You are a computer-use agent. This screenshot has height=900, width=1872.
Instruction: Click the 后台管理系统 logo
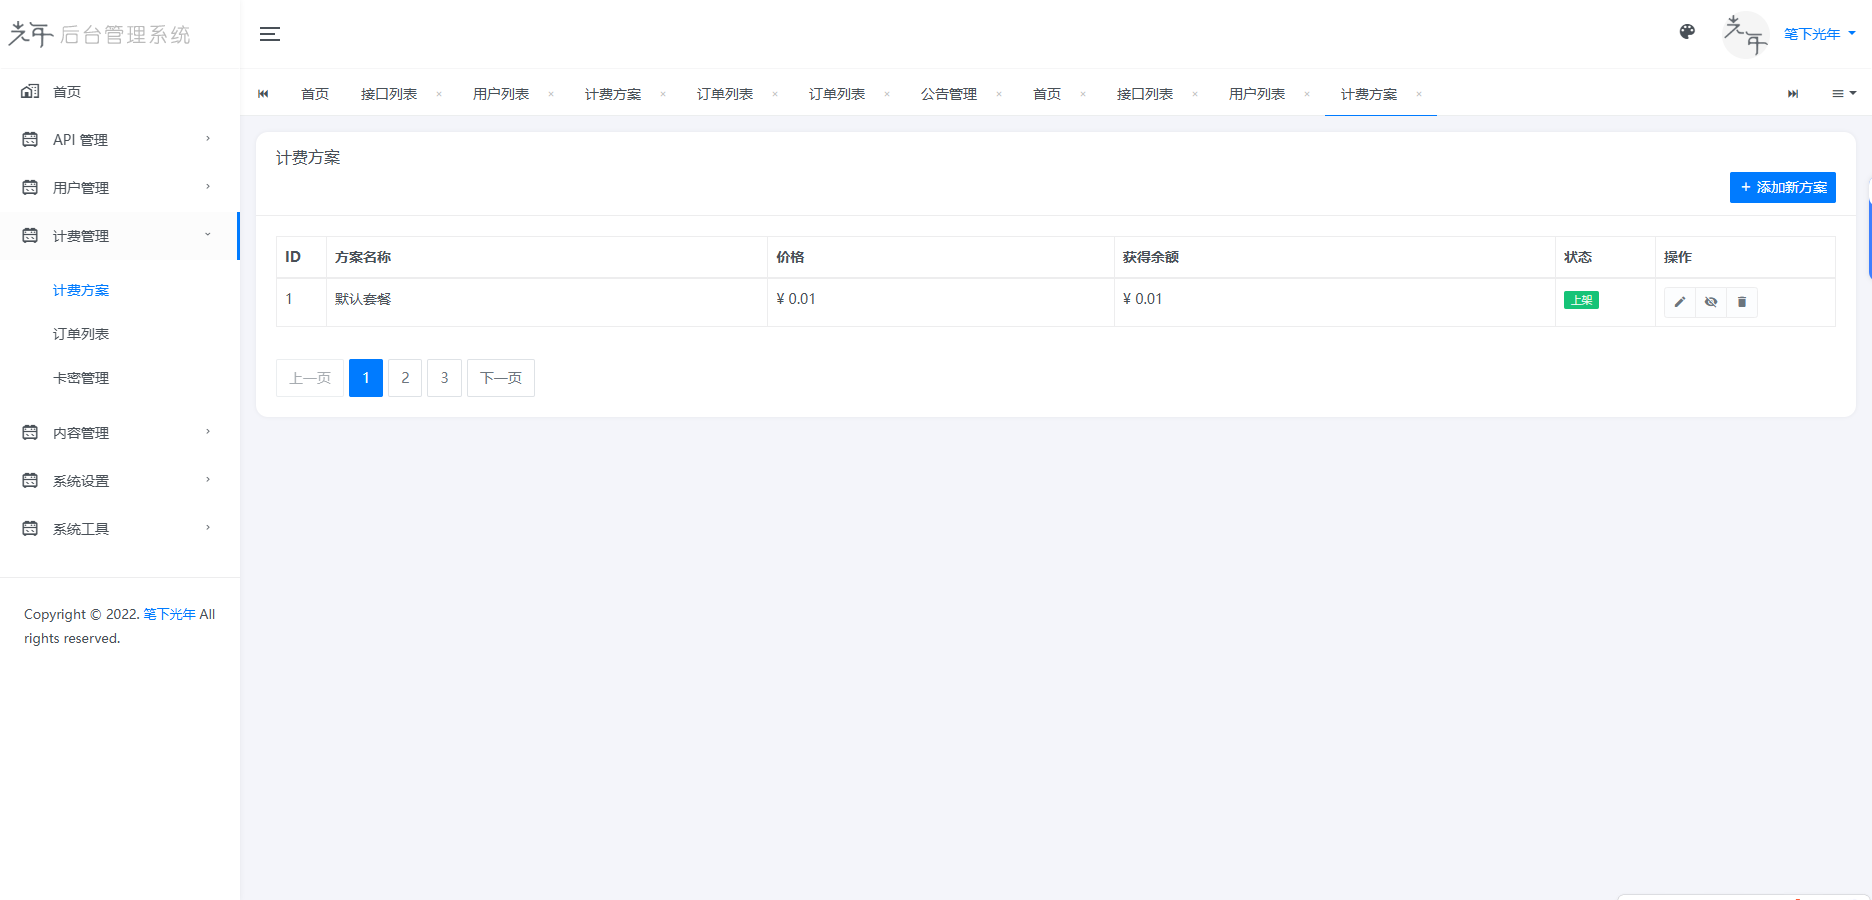point(100,35)
